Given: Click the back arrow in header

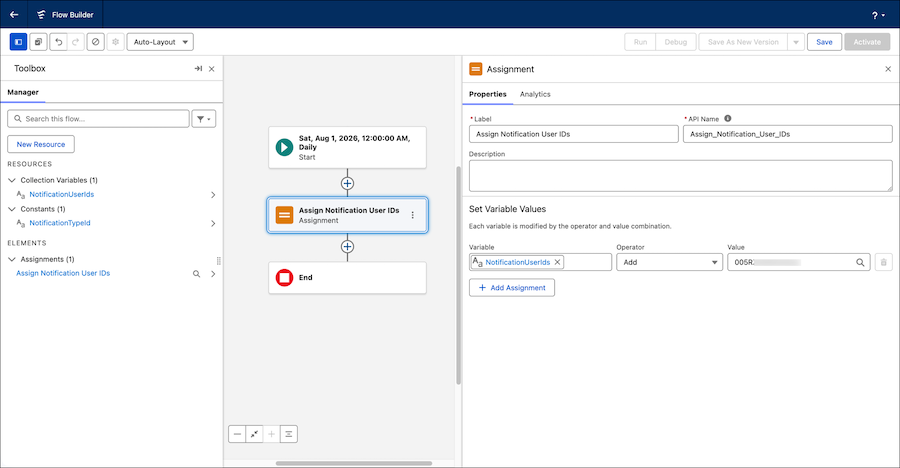Looking at the screenshot, I should pyautogui.click(x=14, y=14).
